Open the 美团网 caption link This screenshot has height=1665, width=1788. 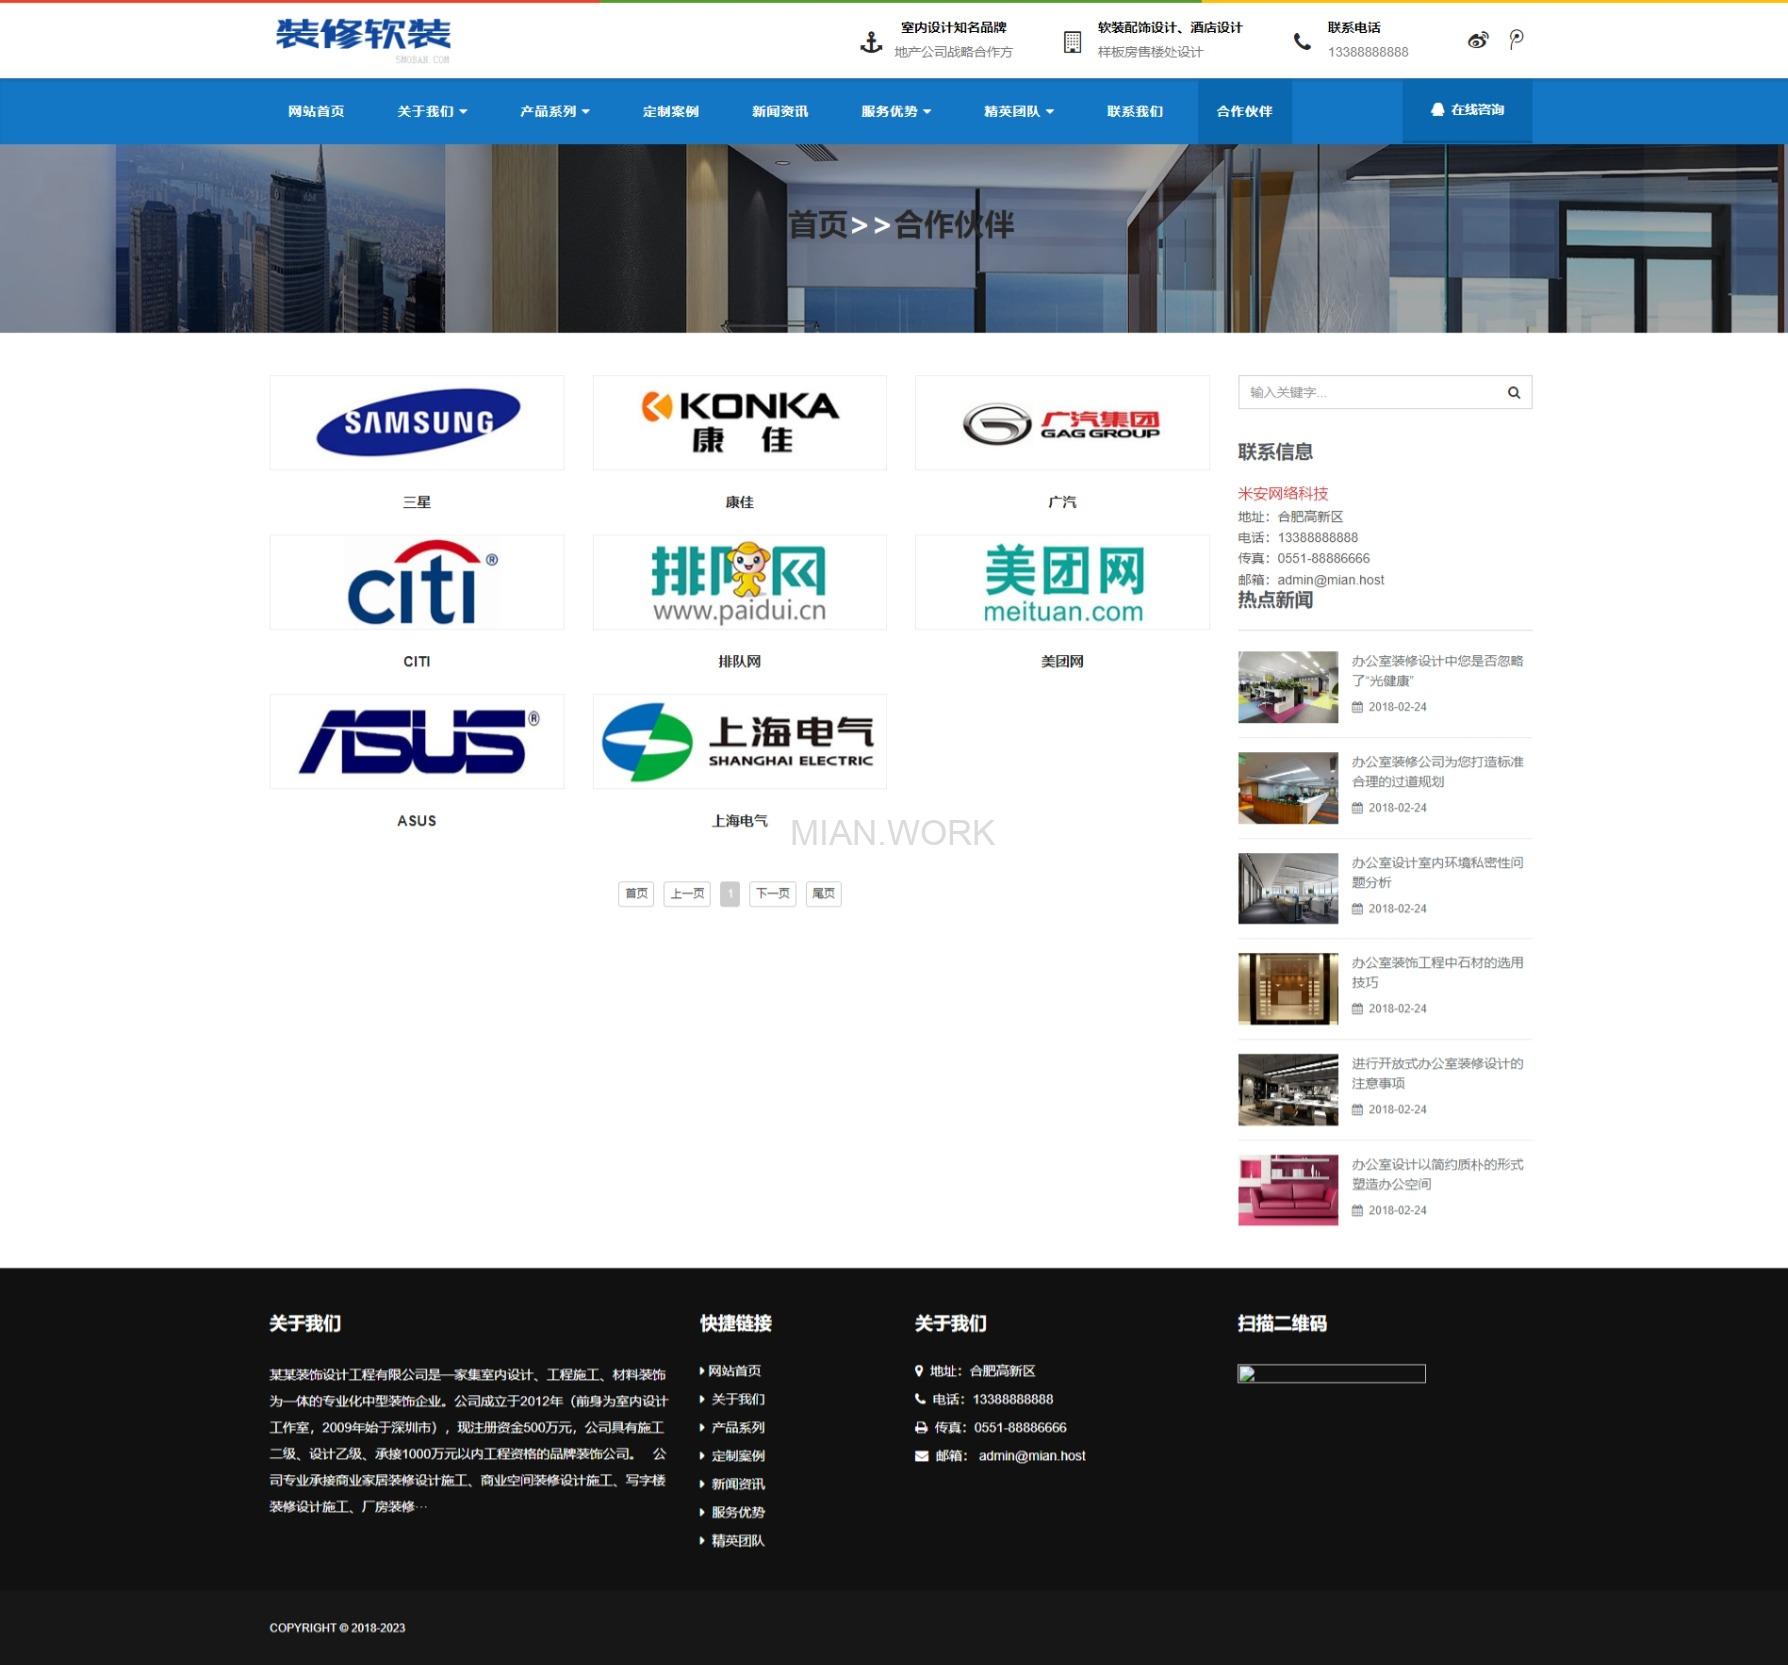(1062, 661)
